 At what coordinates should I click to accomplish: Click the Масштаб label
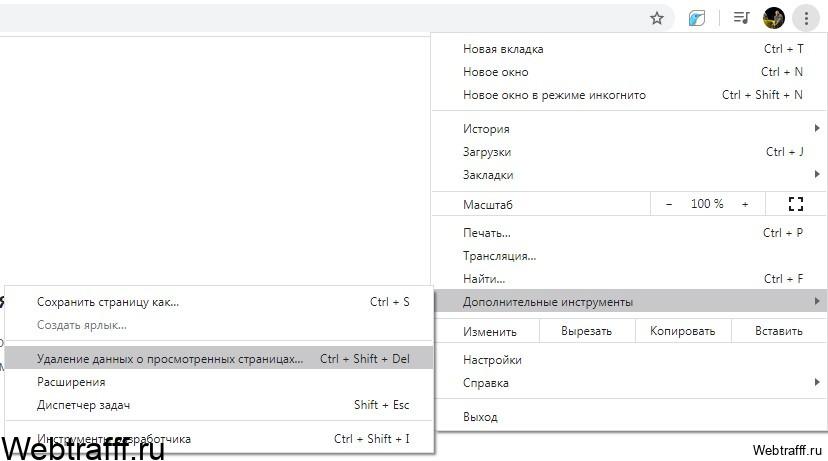click(487, 204)
